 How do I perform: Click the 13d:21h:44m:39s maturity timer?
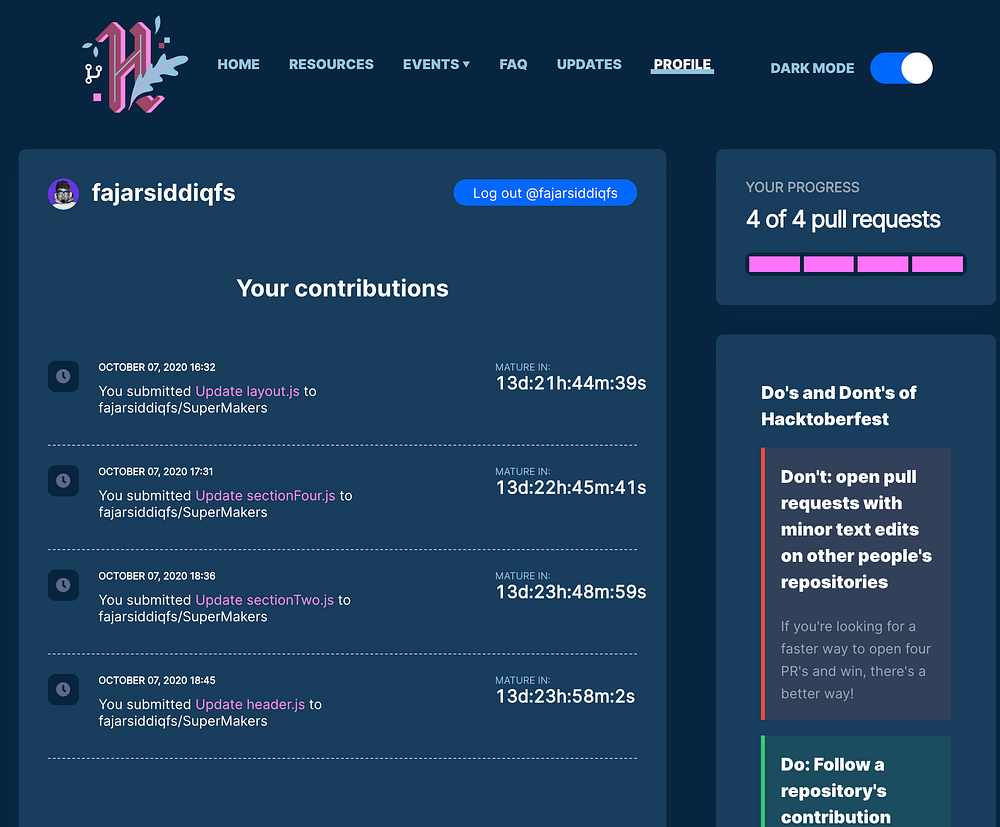tap(571, 383)
